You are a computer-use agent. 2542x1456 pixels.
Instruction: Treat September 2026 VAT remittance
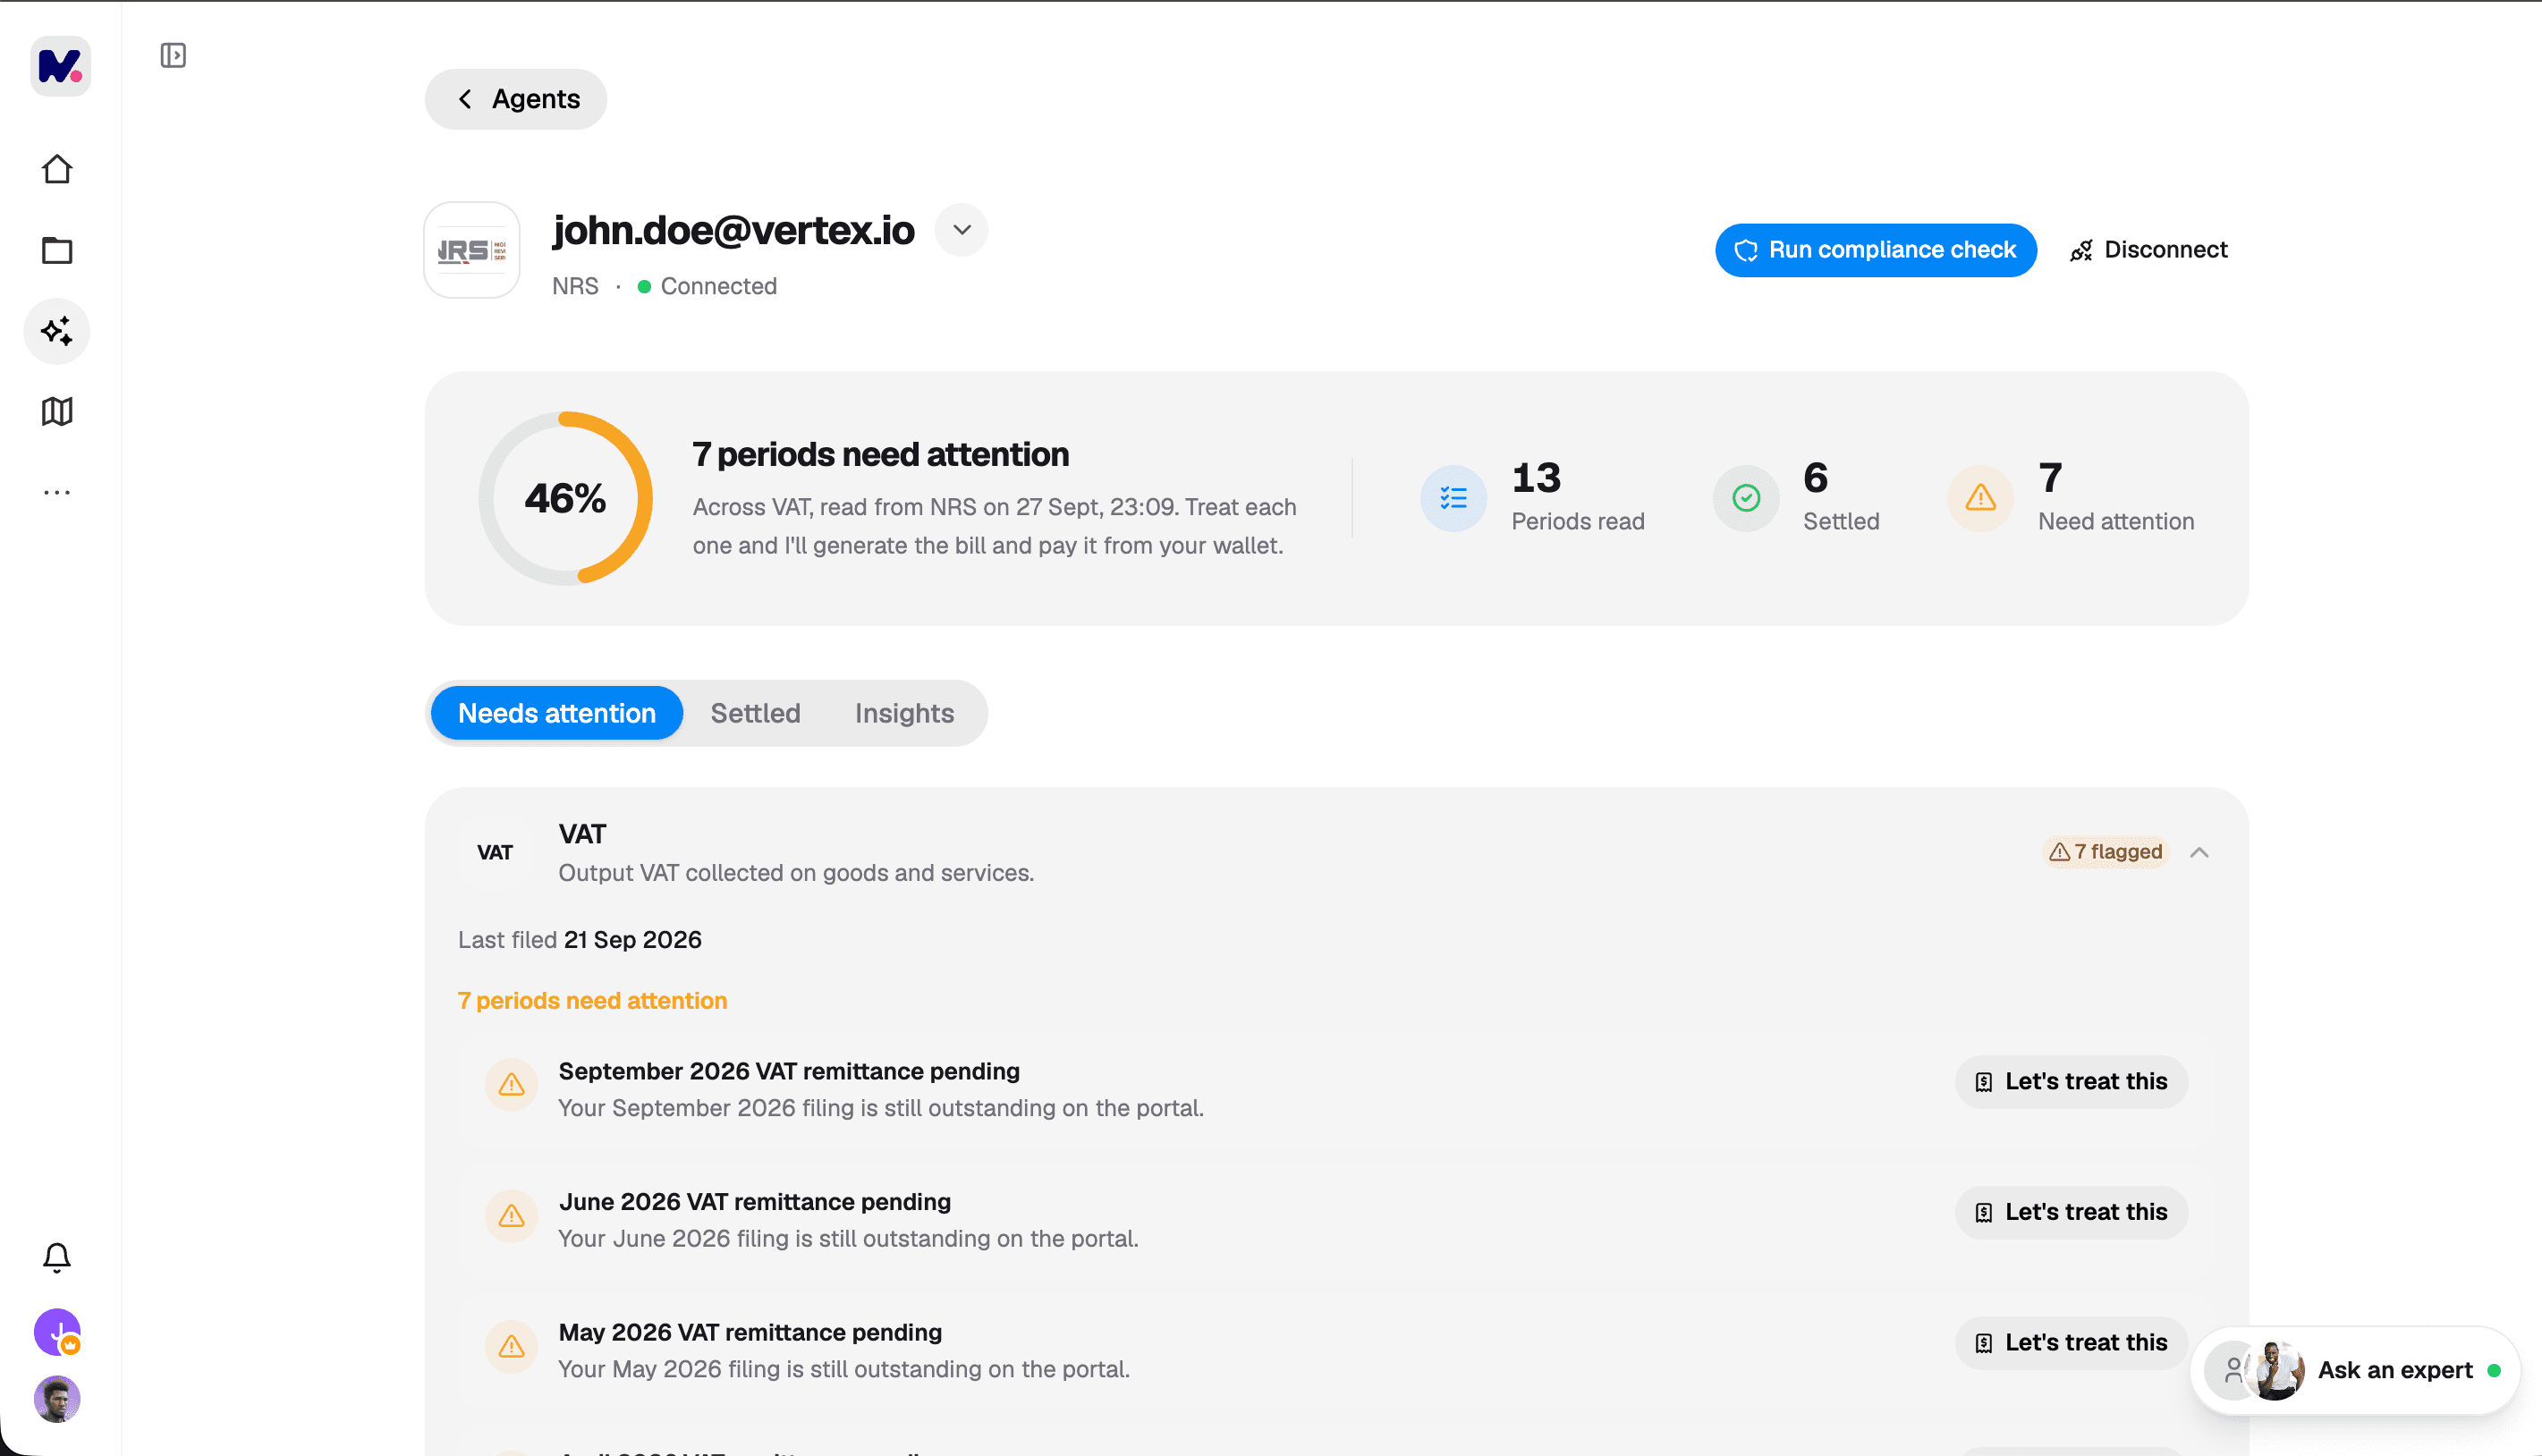2071,1082
